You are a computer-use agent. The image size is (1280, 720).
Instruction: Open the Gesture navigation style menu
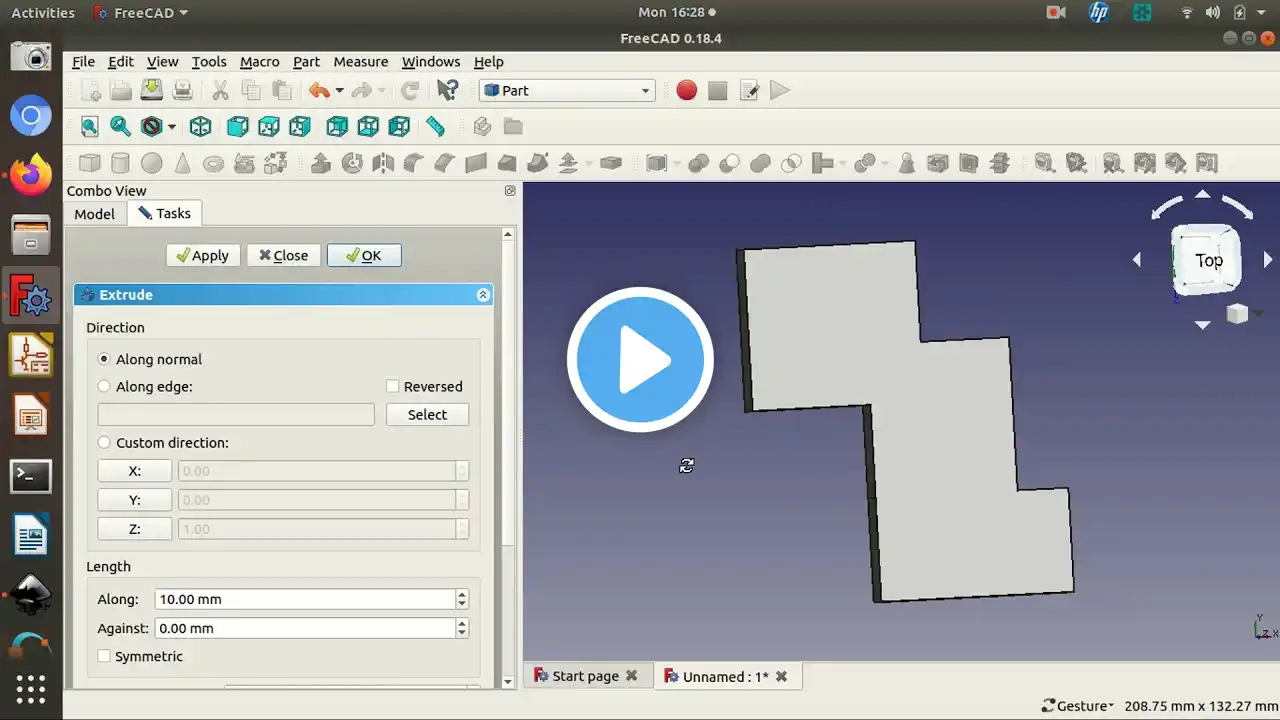(x=1078, y=705)
